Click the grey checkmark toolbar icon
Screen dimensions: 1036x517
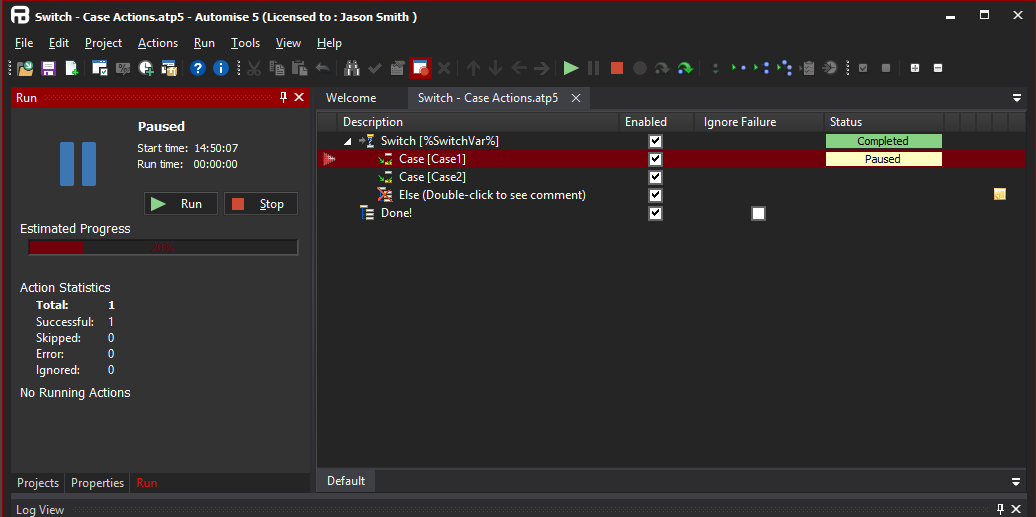point(375,67)
